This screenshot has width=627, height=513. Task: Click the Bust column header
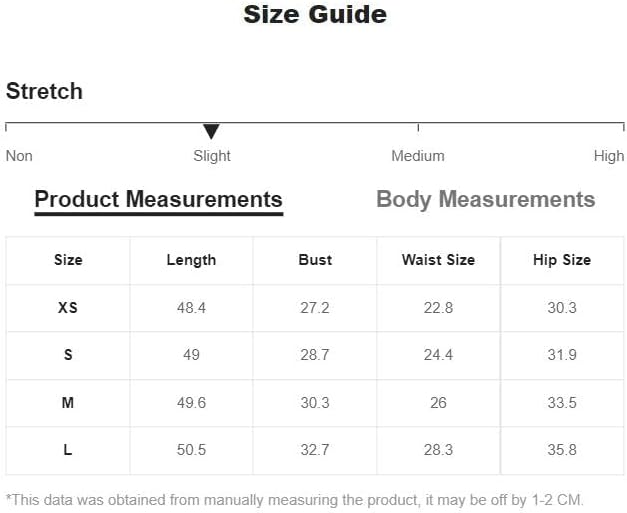pyautogui.click(x=315, y=260)
